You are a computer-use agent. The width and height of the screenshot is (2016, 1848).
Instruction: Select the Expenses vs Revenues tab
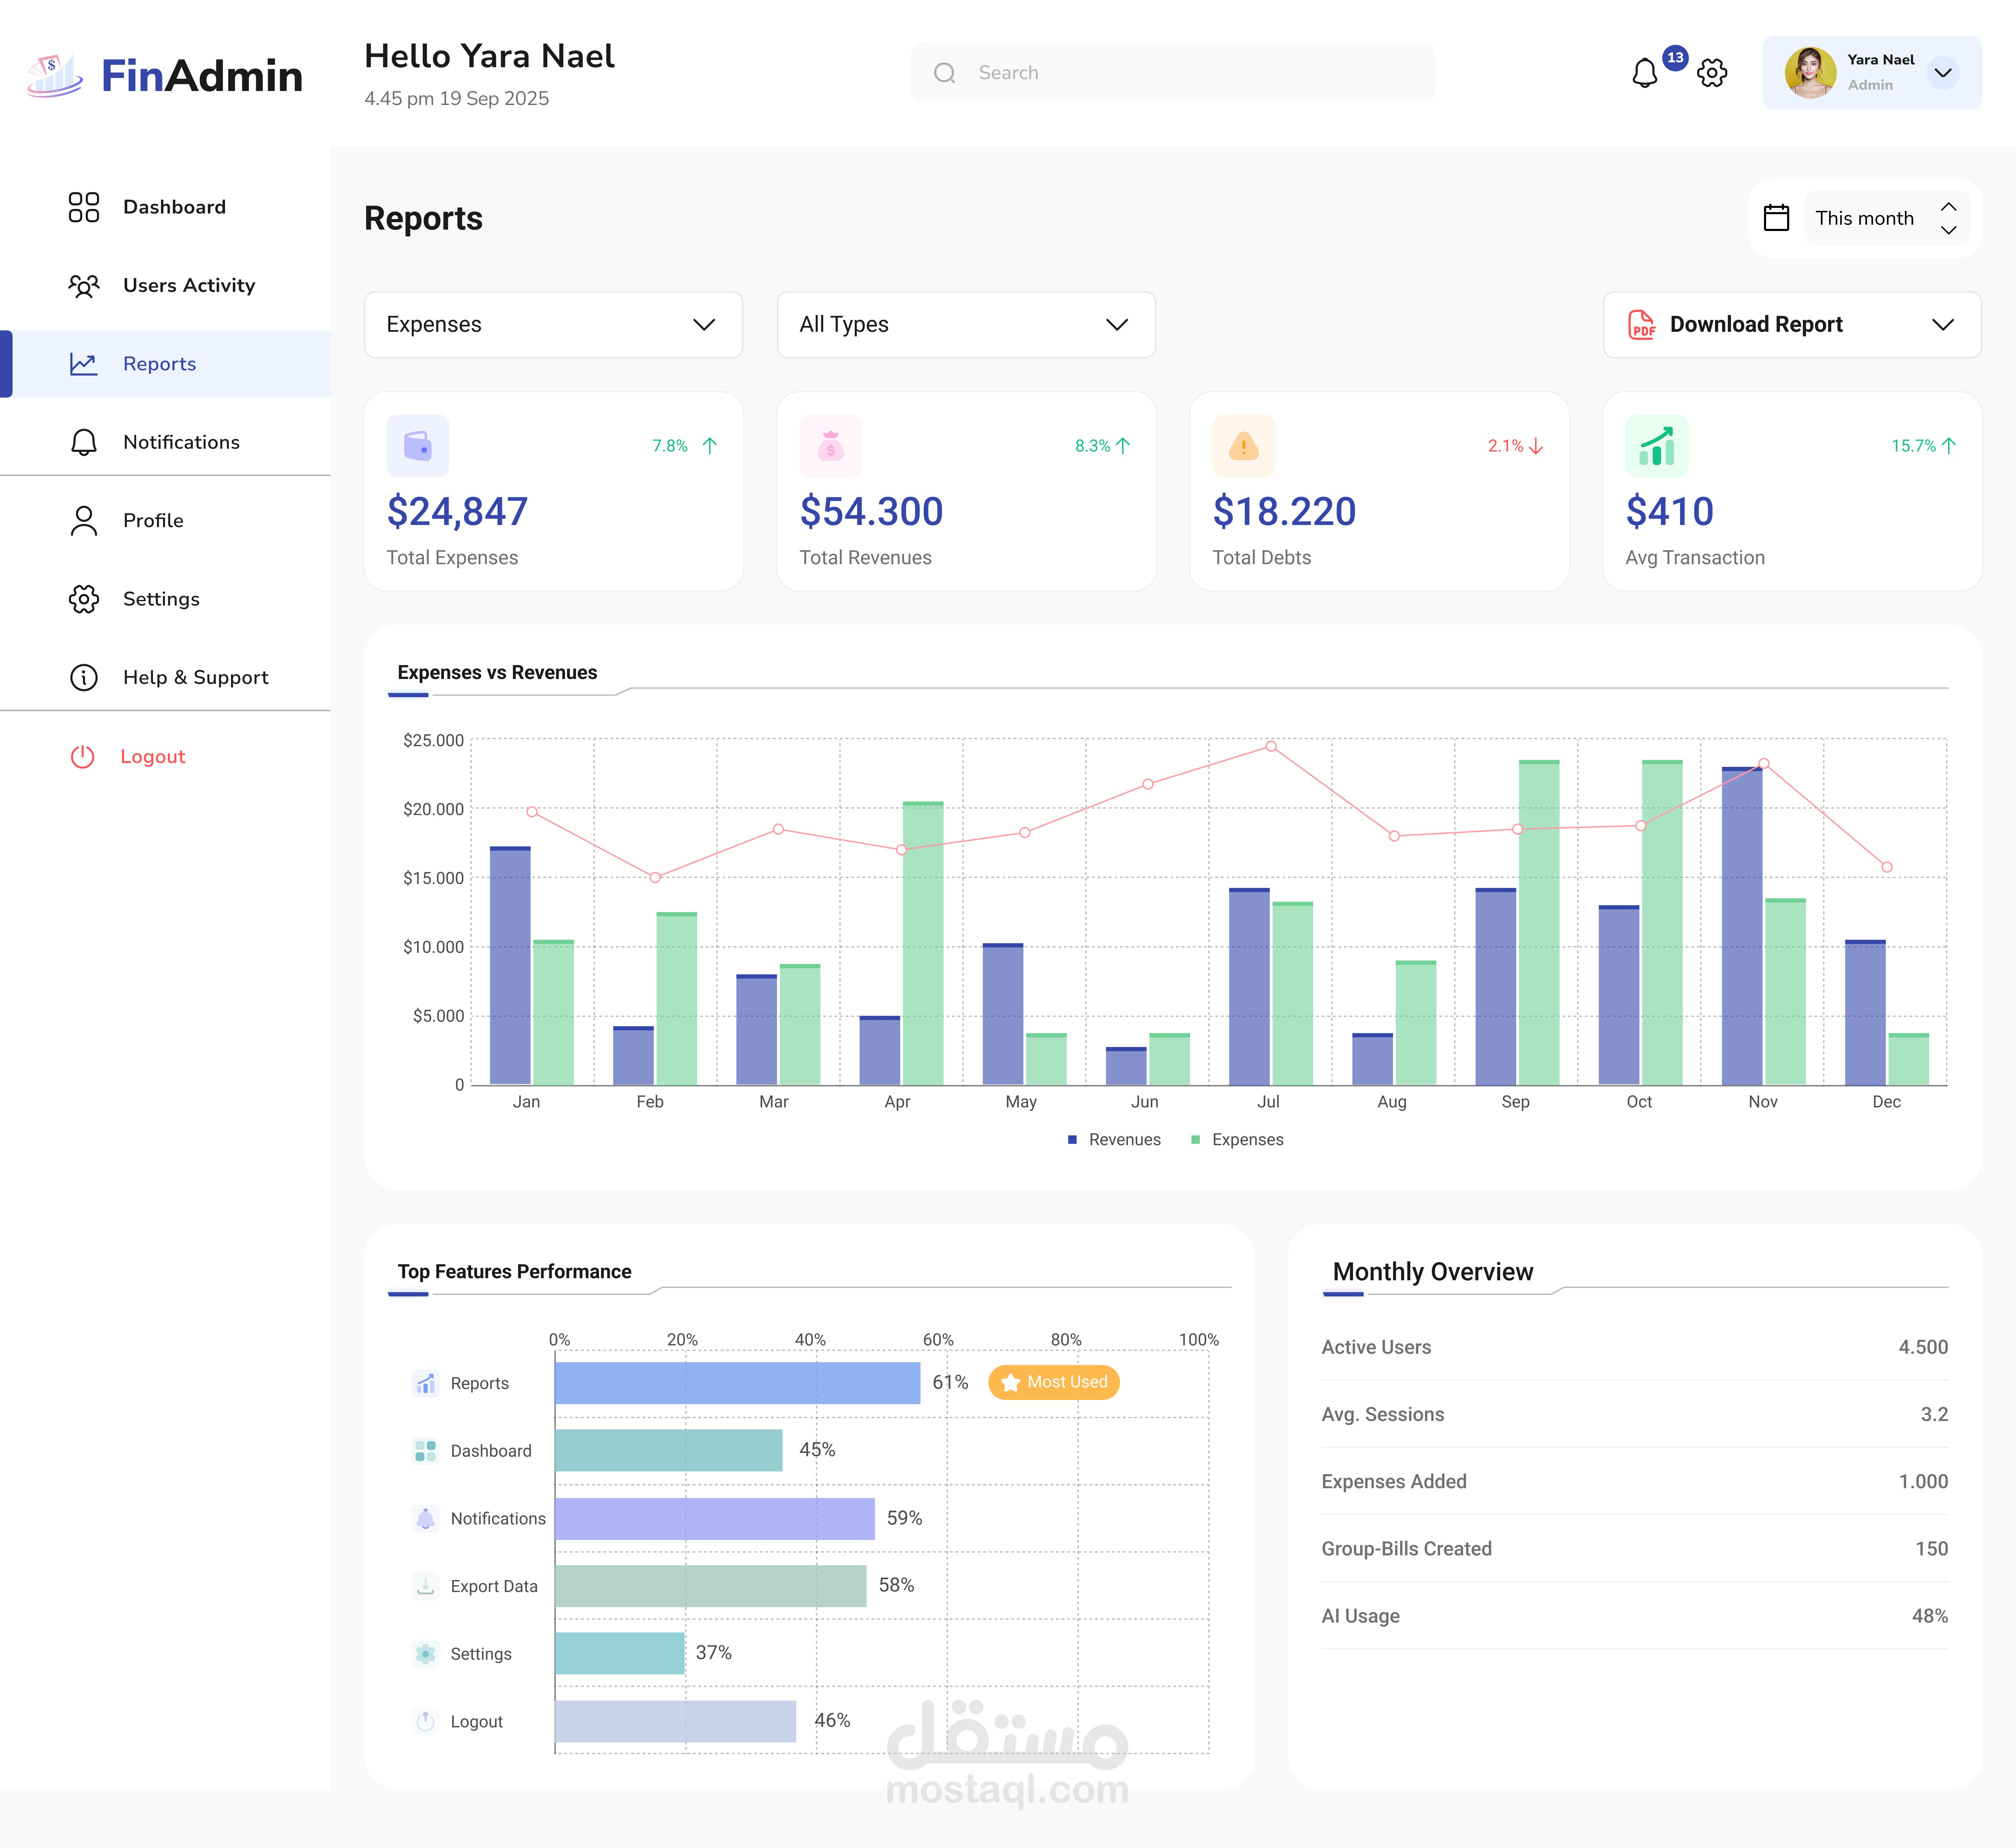(497, 673)
